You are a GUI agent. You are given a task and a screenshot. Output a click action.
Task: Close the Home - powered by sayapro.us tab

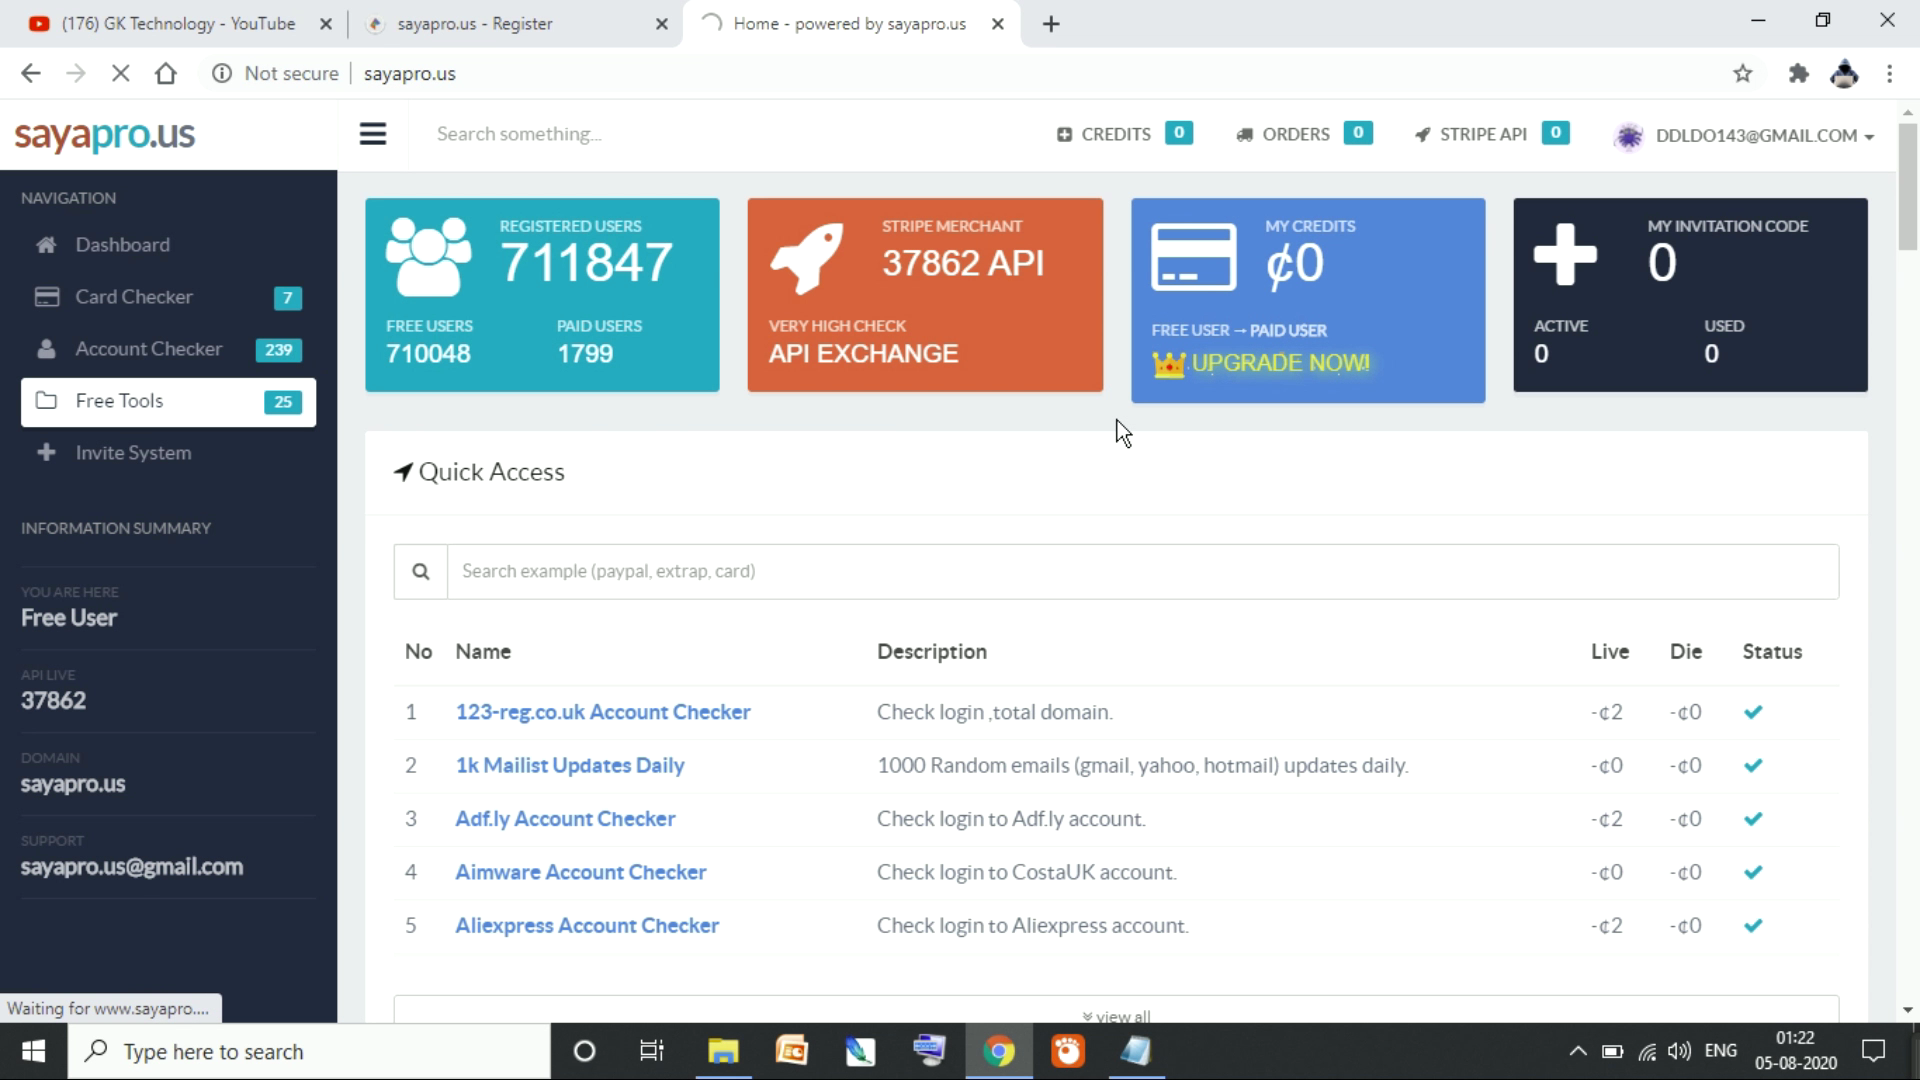(997, 24)
